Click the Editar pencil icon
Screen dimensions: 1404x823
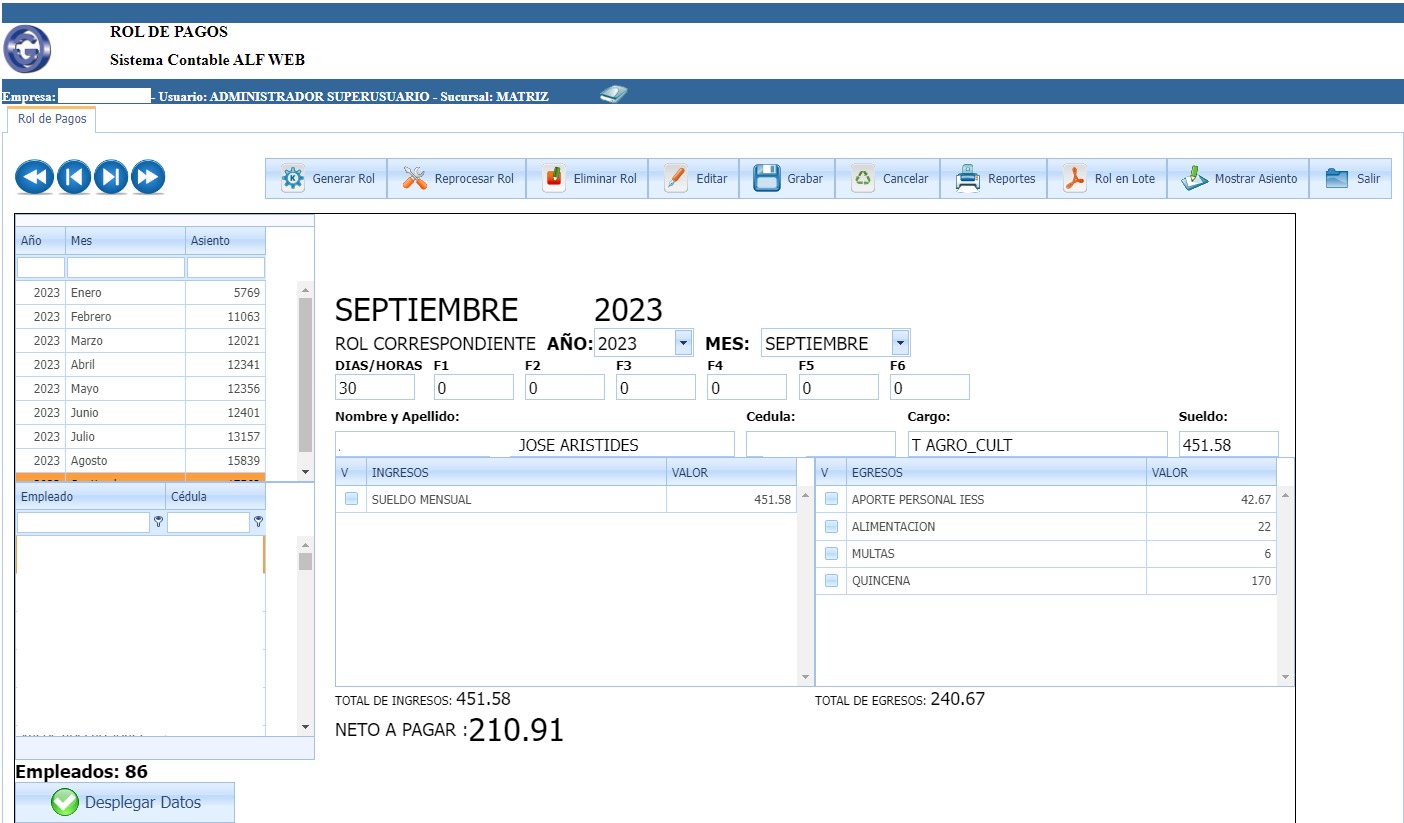pyautogui.click(x=676, y=179)
